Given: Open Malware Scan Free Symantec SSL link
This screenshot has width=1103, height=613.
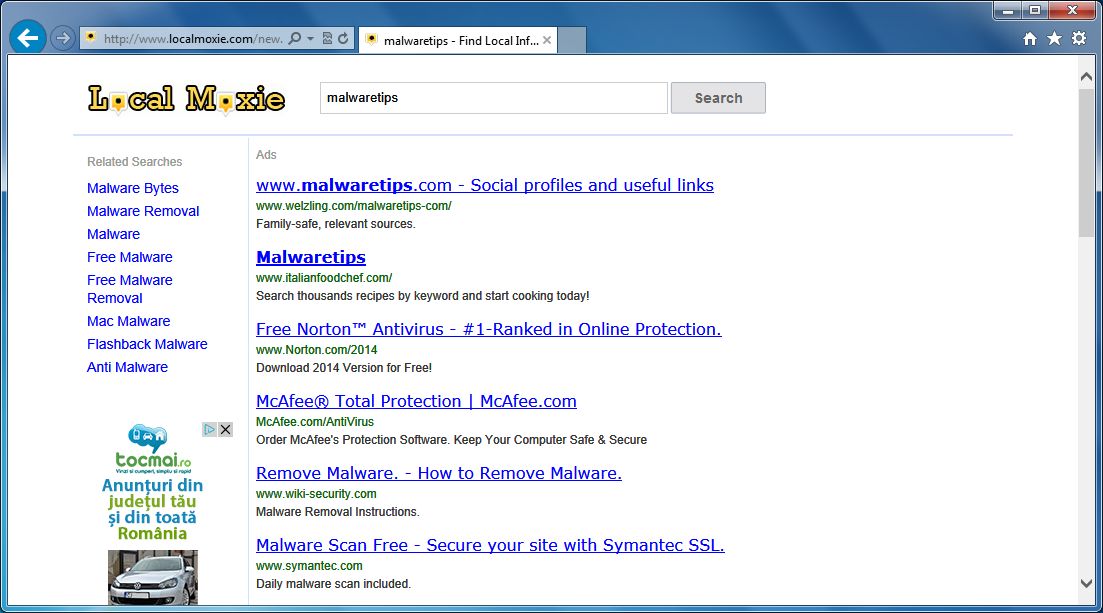Looking at the screenshot, I should coord(490,545).
